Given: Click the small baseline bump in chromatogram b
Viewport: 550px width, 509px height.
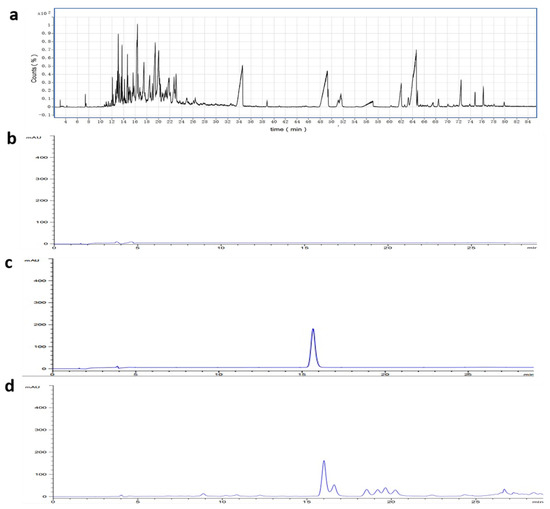Looking at the screenshot, I should pyautogui.click(x=117, y=242).
